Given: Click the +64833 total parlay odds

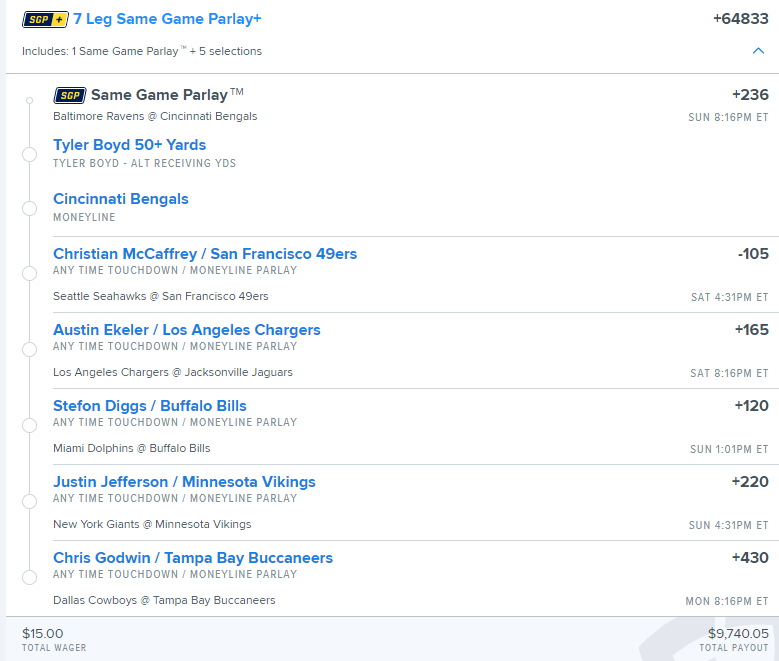Looking at the screenshot, I should (741, 19).
